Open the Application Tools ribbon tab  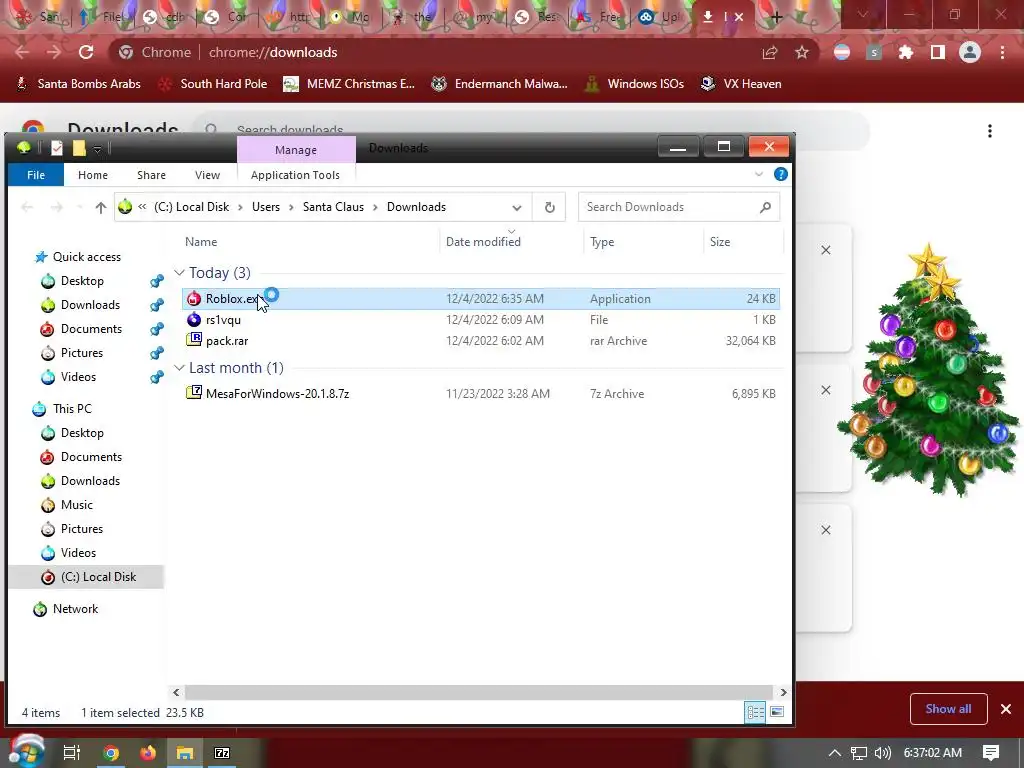295,175
